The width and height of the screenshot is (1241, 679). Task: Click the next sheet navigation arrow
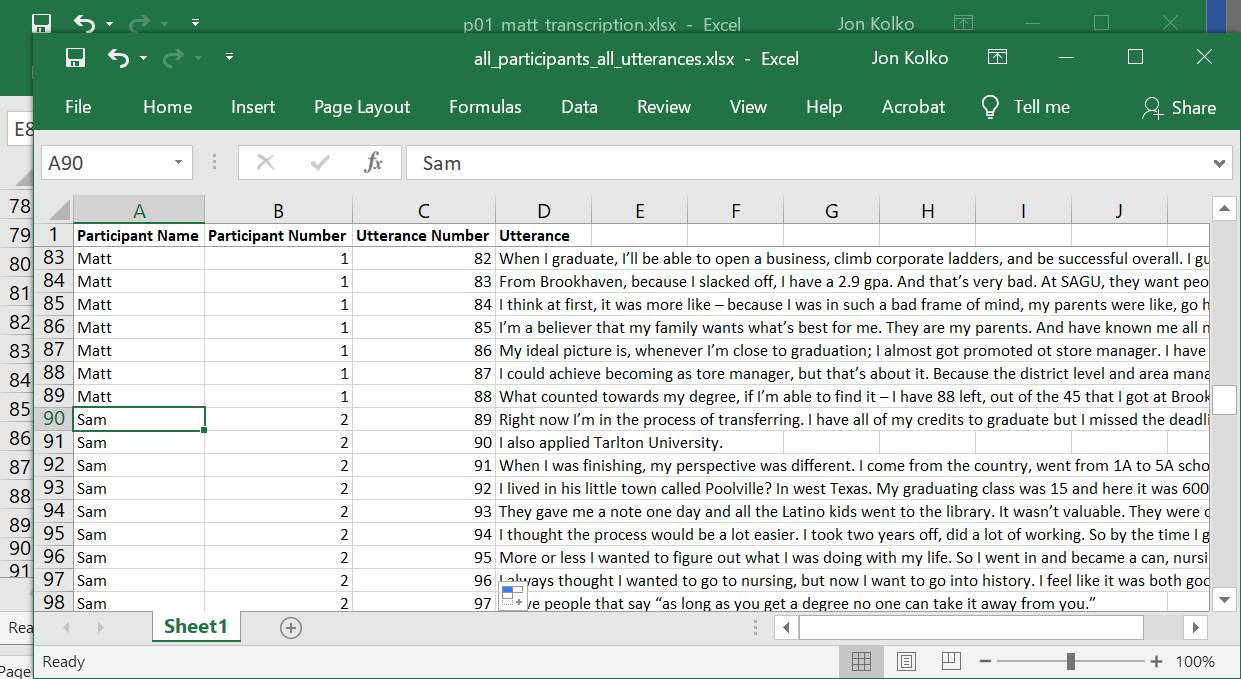tap(100, 627)
